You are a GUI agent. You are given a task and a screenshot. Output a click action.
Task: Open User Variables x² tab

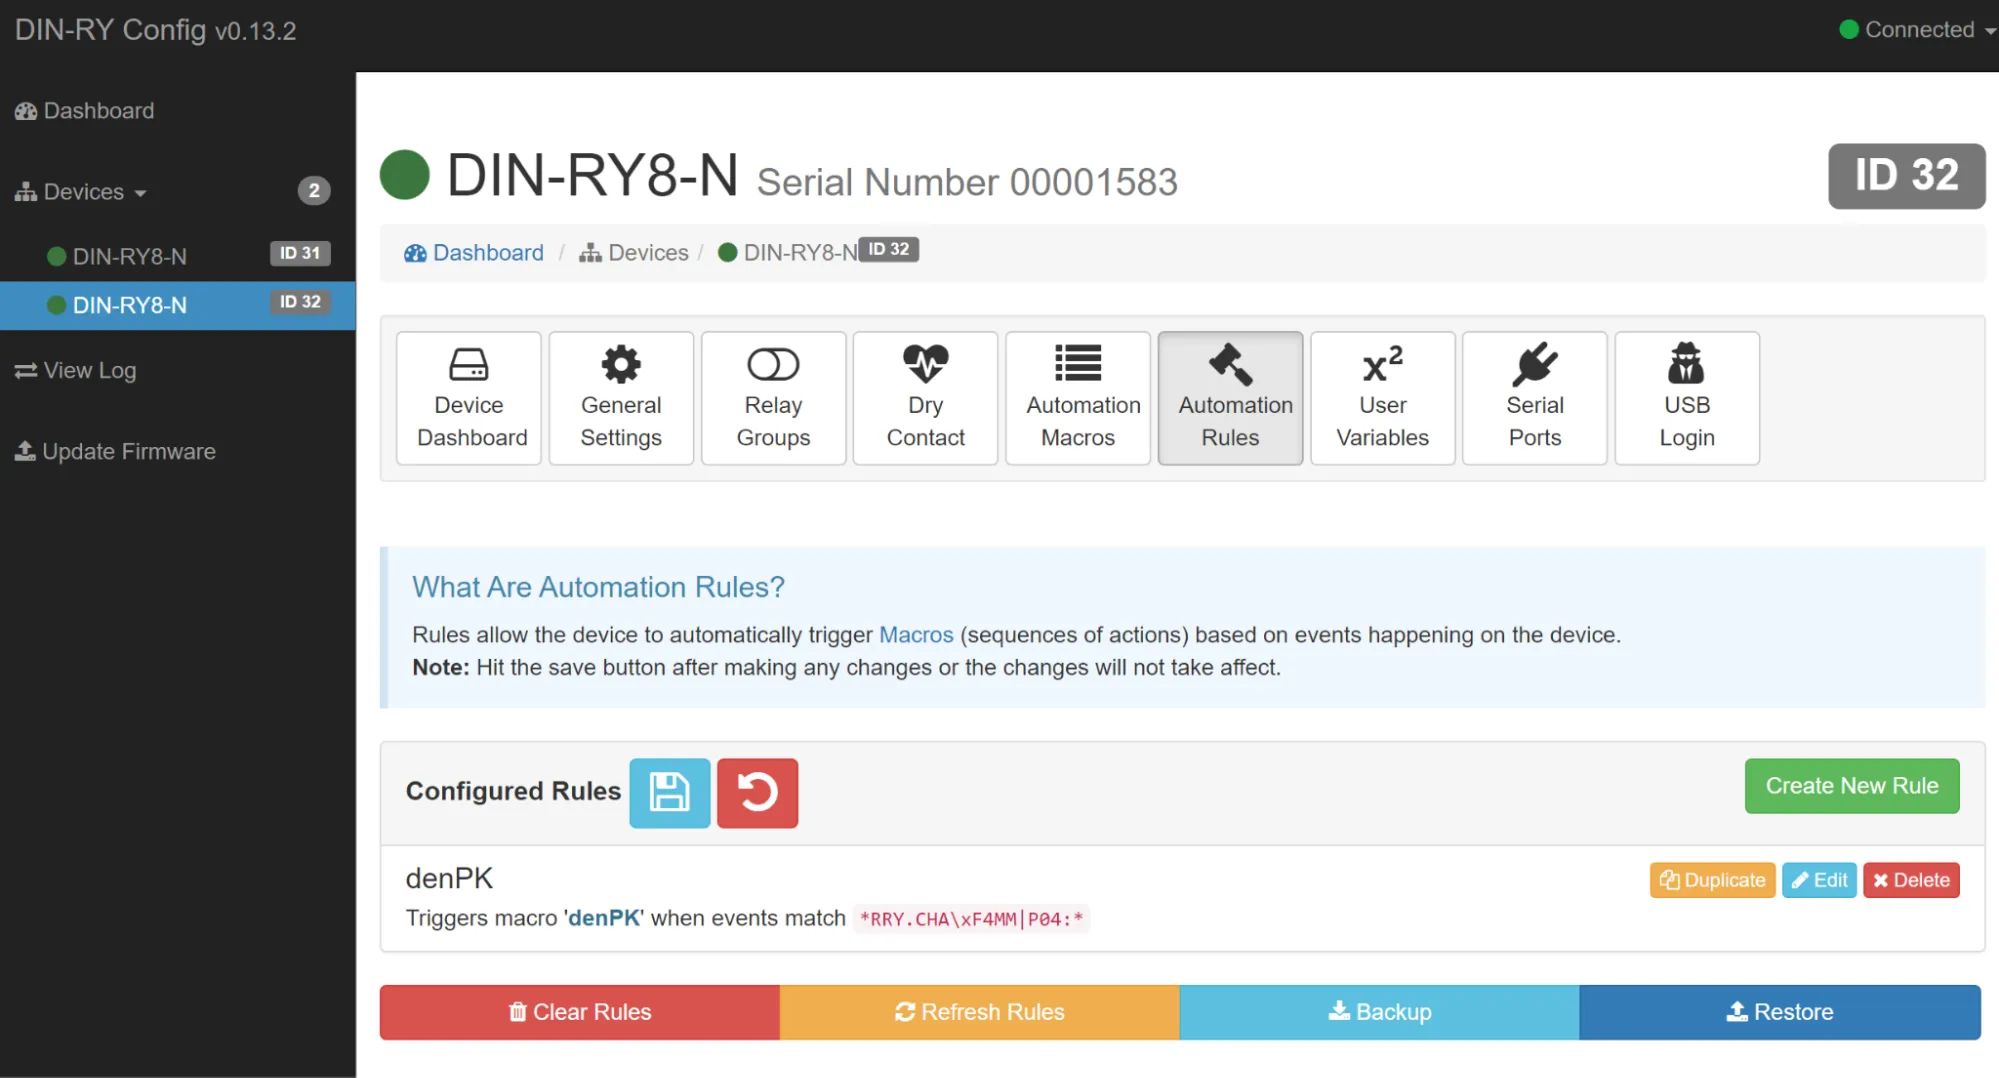1382,398
